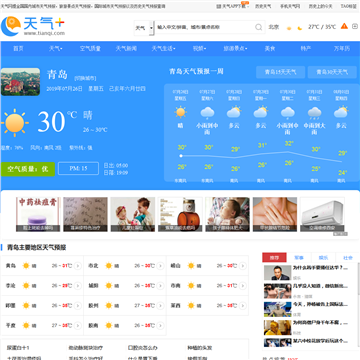Screen dimensions: 360x360
Task: Click the rain cloud icon for 07月30日
Action: (x=287, y=113)
